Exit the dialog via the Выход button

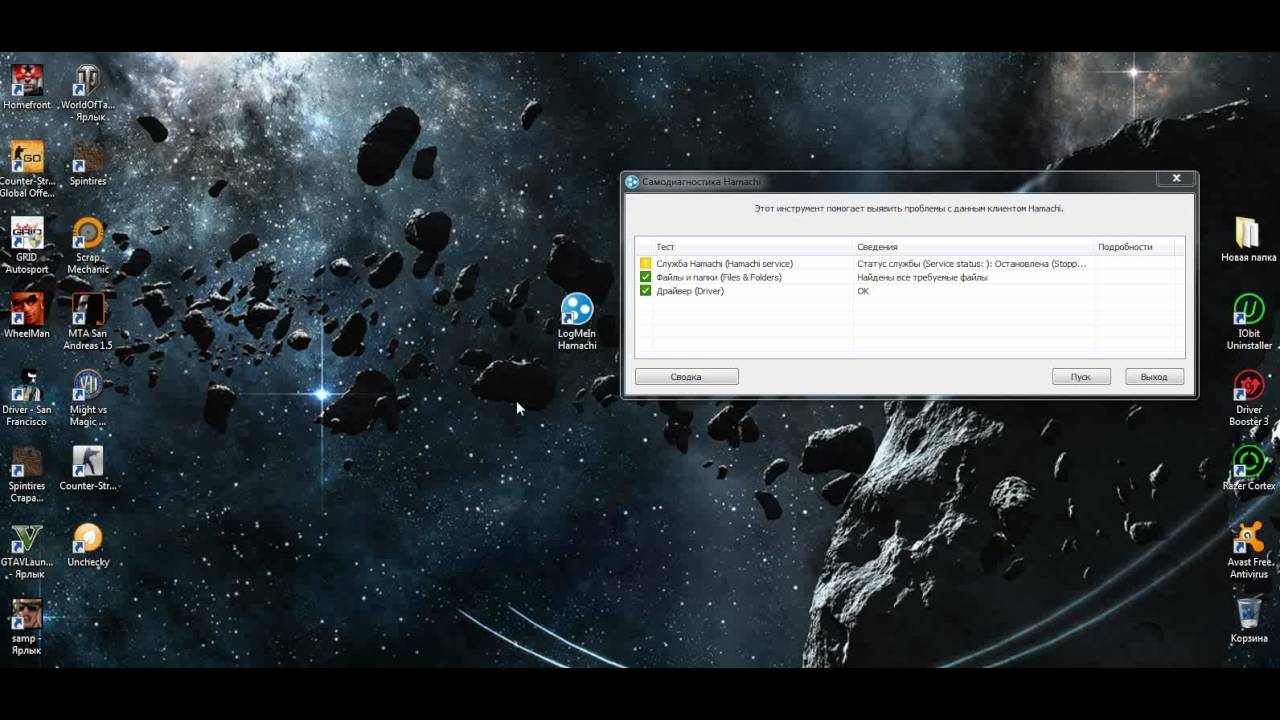point(1154,377)
